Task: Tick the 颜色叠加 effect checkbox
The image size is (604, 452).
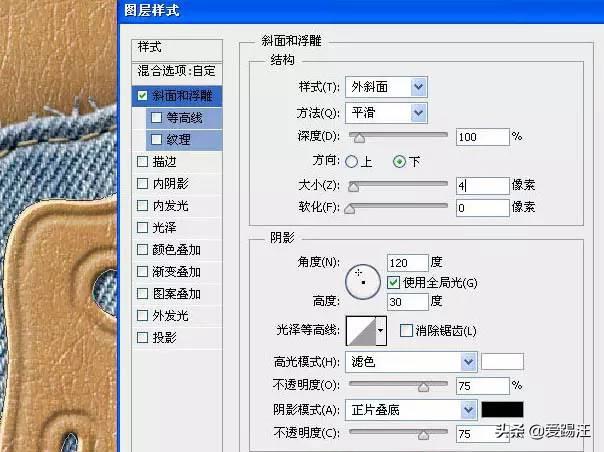Action: [143, 250]
